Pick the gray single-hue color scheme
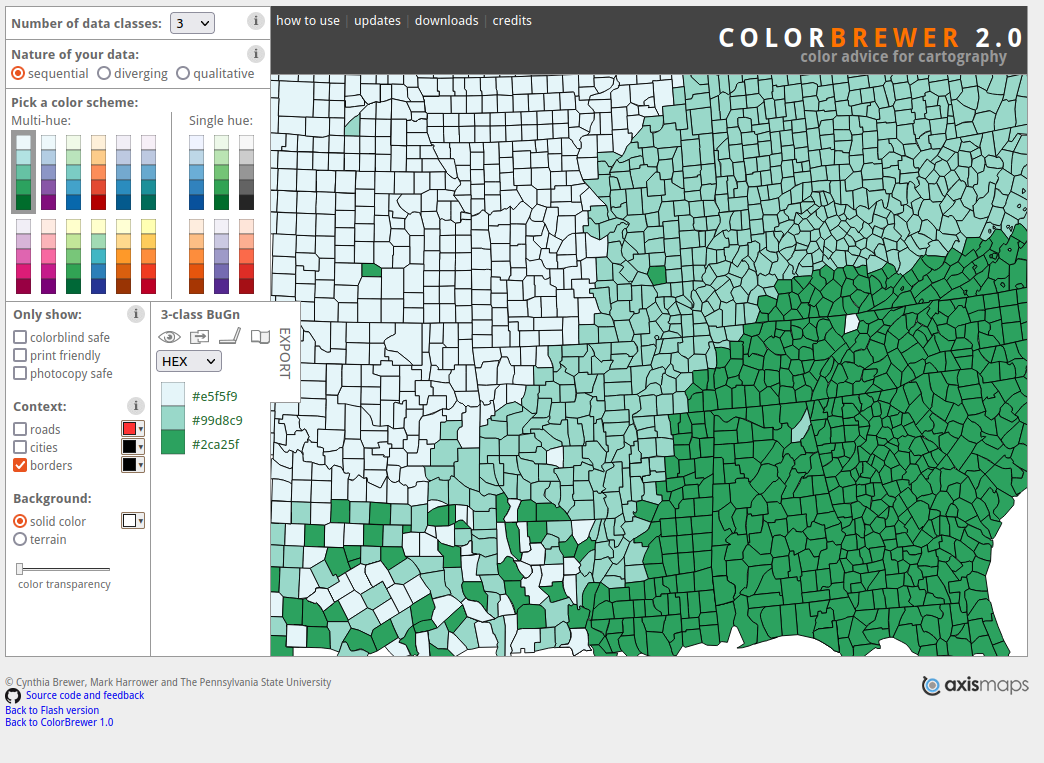The height and width of the screenshot is (763, 1044). 246,172
